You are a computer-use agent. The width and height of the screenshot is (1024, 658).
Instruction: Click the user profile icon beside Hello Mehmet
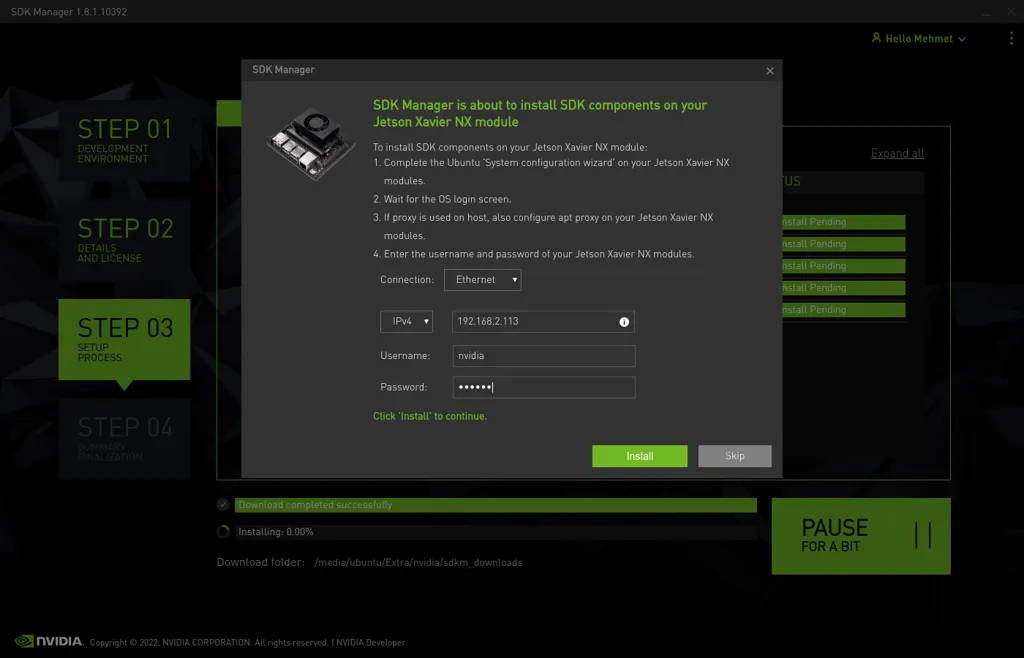point(876,38)
